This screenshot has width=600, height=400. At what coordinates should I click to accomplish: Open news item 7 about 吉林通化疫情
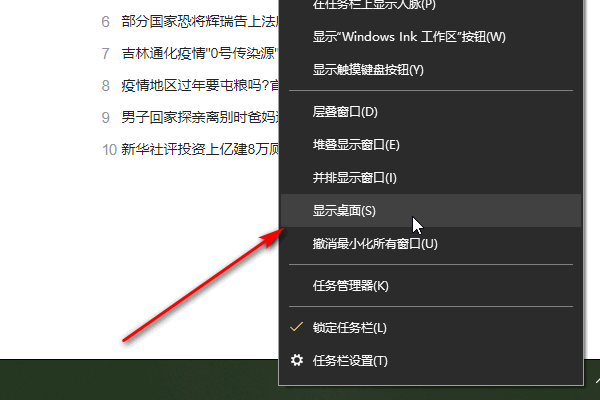tap(200, 53)
